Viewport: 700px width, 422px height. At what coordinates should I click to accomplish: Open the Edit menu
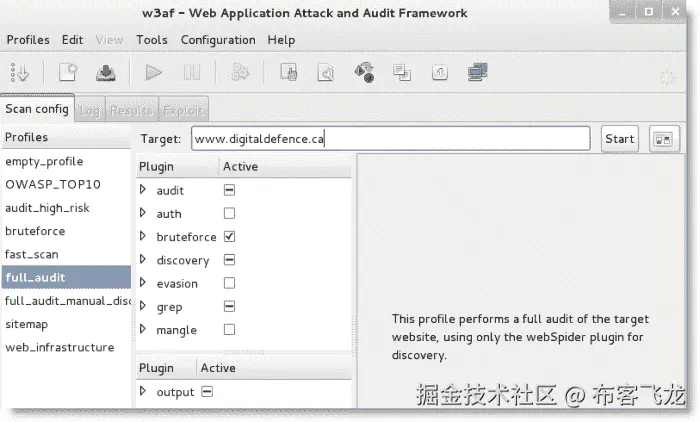click(72, 40)
